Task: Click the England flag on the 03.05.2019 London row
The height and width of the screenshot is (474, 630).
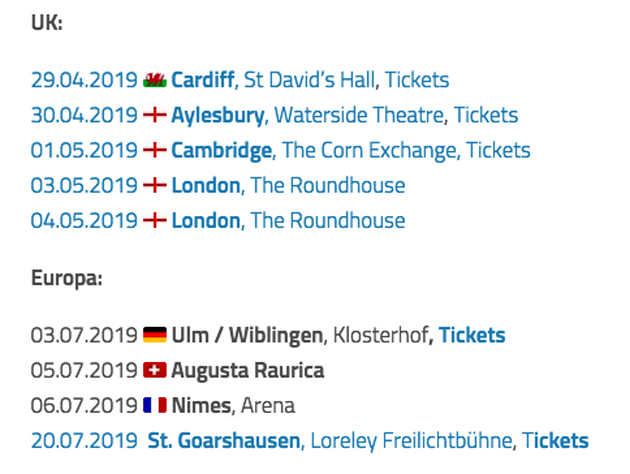Action: point(155,186)
